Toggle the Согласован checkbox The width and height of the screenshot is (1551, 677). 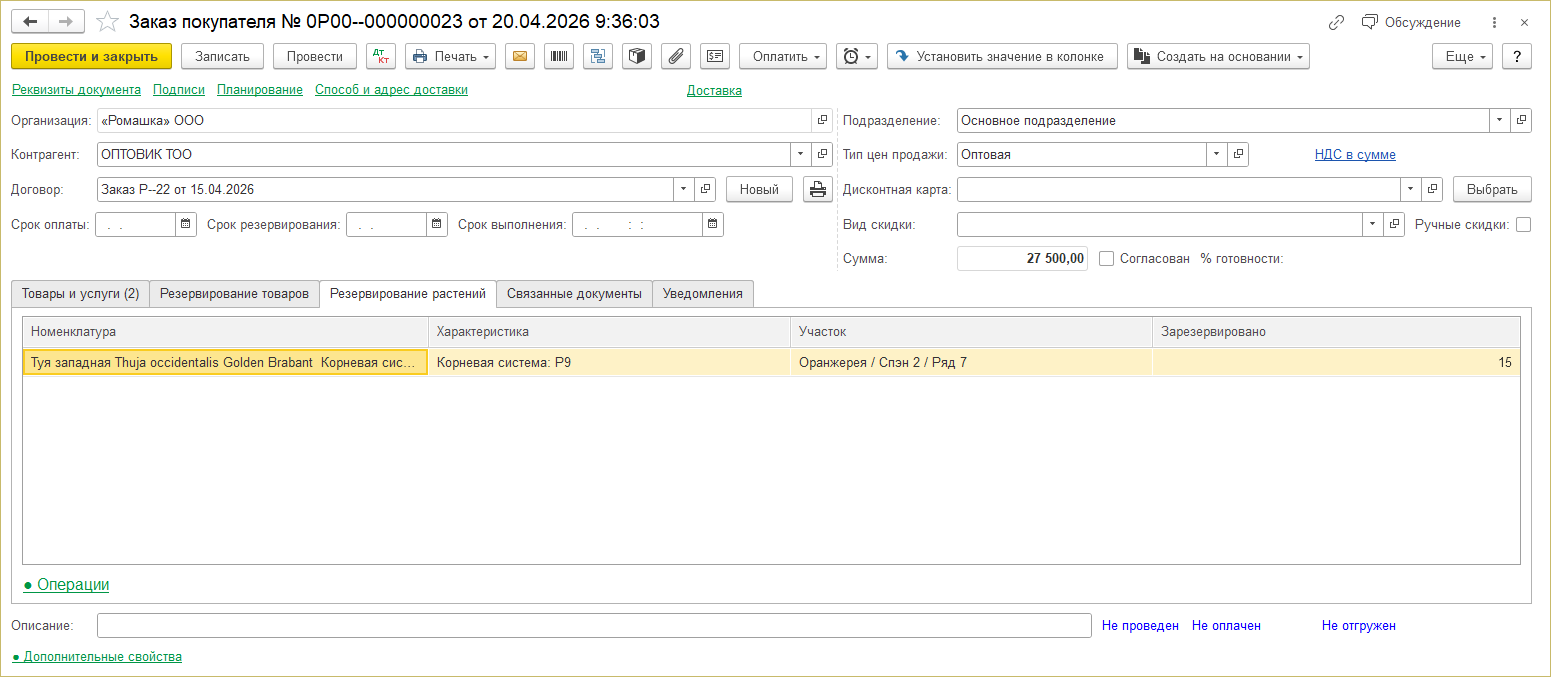(x=1106, y=259)
